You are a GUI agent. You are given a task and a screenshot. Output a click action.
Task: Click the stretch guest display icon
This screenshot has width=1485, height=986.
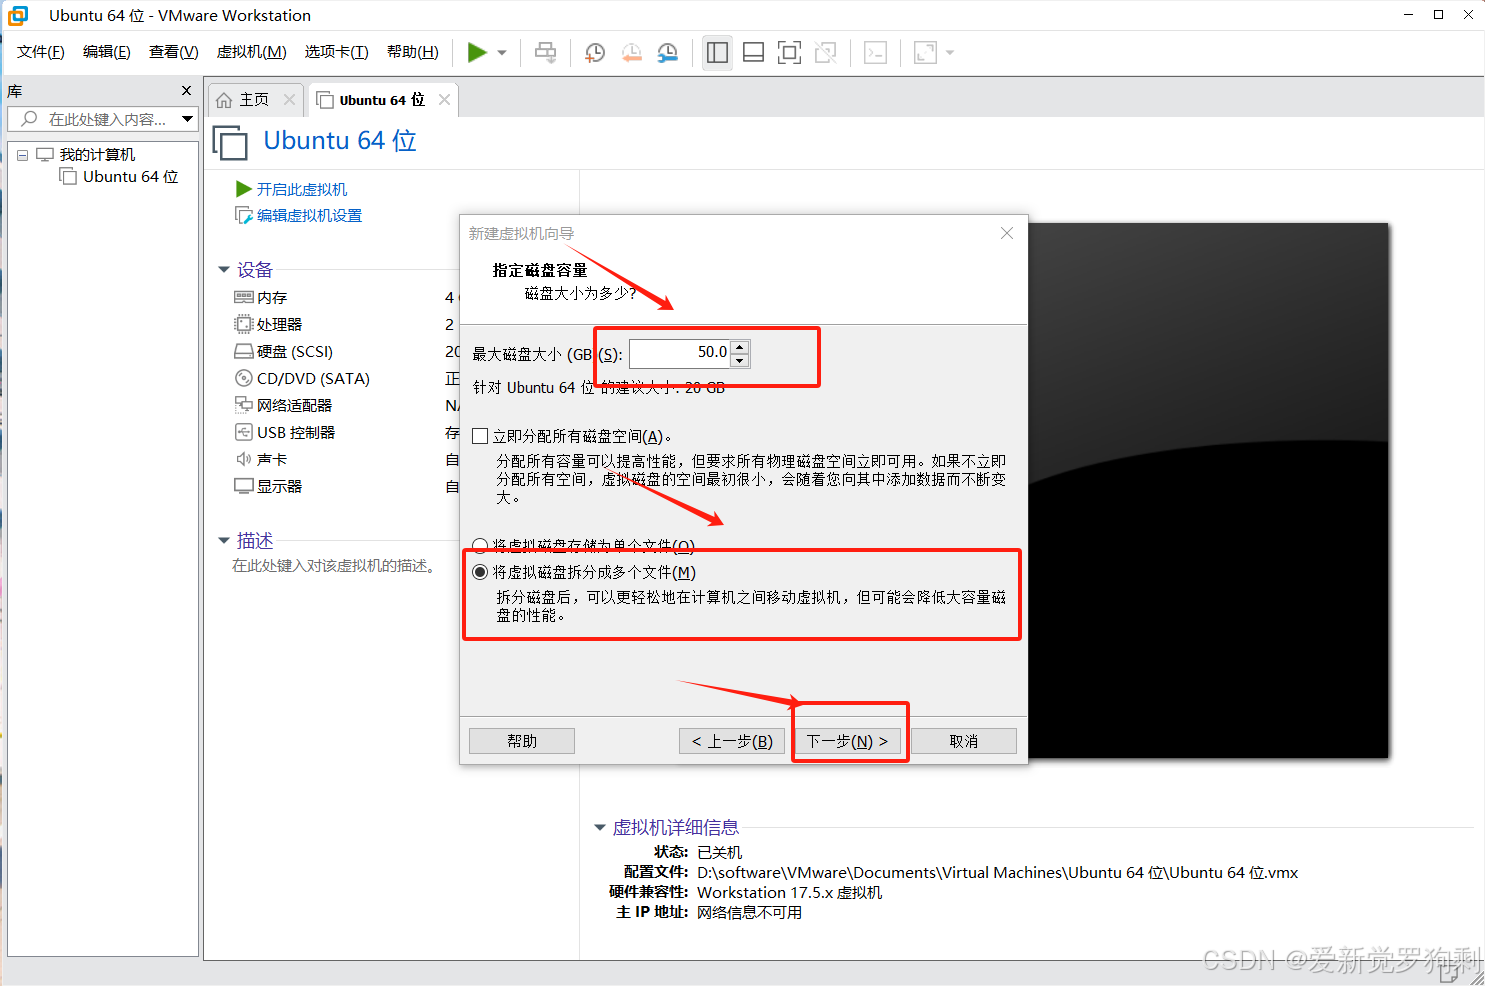925,52
